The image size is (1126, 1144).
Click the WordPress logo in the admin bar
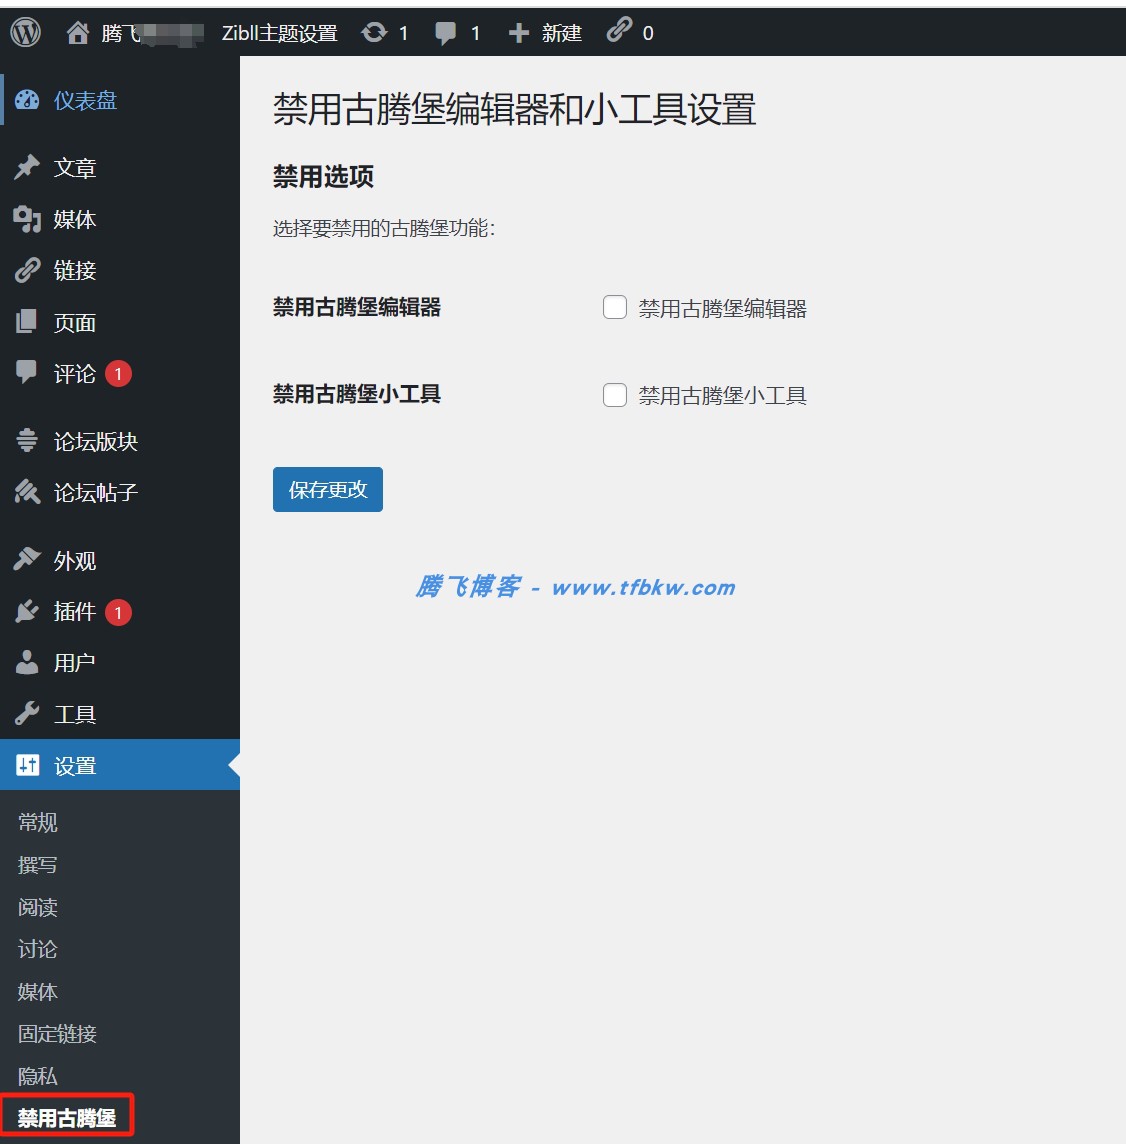pyautogui.click(x=24, y=32)
